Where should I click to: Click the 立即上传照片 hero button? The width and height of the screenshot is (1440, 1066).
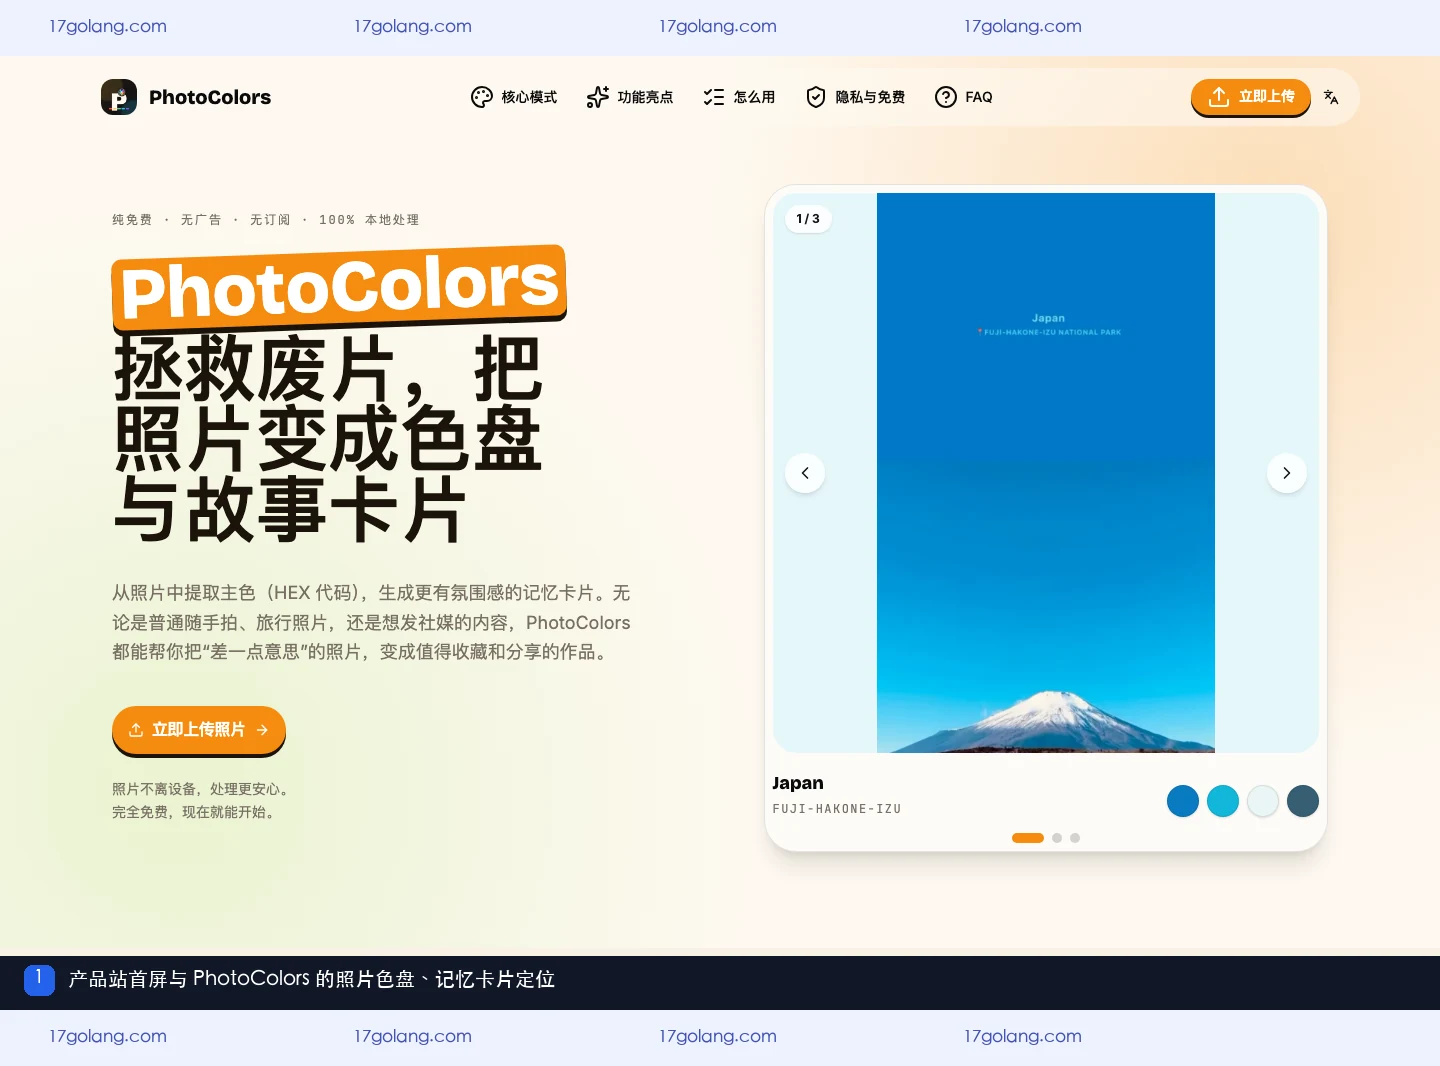(199, 730)
